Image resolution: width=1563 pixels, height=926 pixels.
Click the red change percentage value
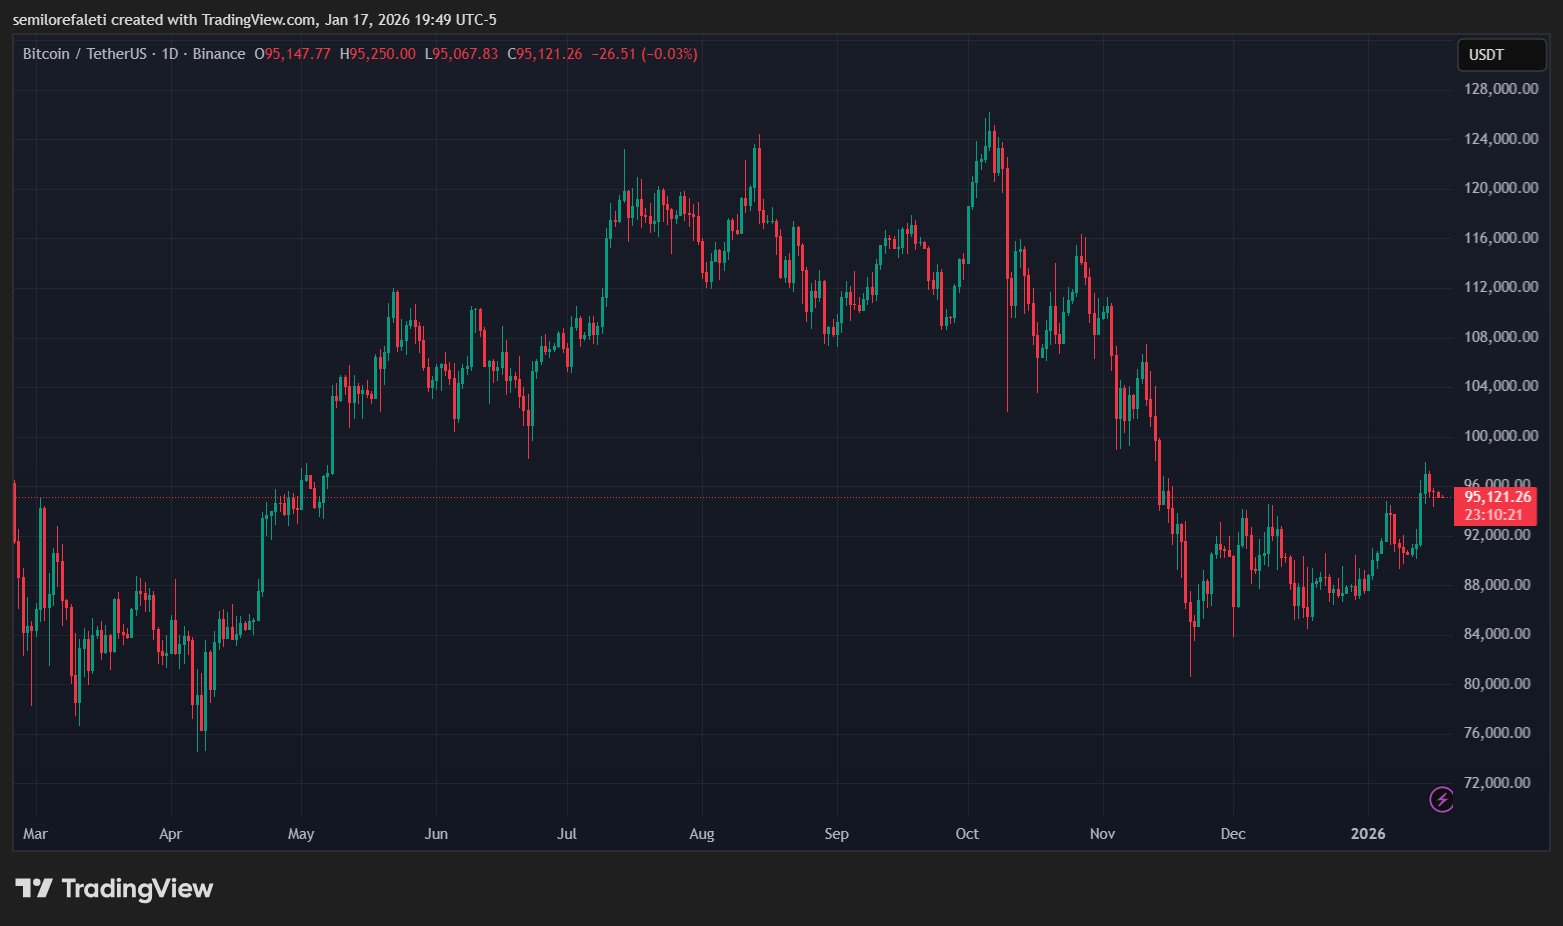point(668,54)
